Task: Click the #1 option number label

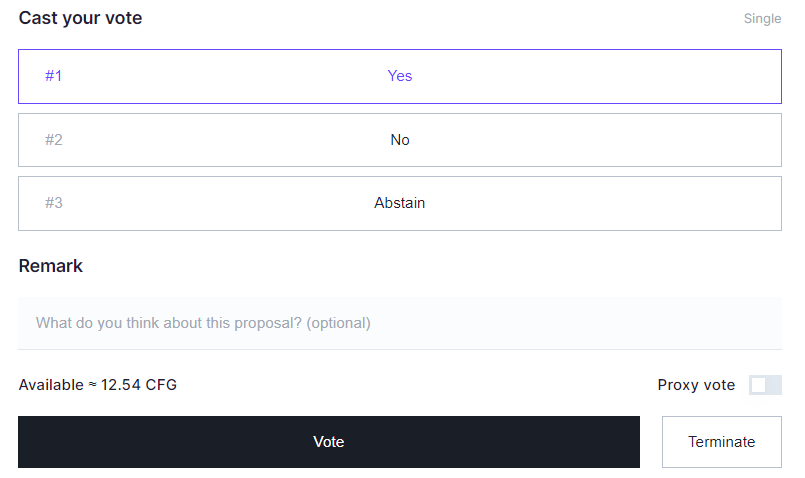Action: pyautogui.click(x=54, y=76)
